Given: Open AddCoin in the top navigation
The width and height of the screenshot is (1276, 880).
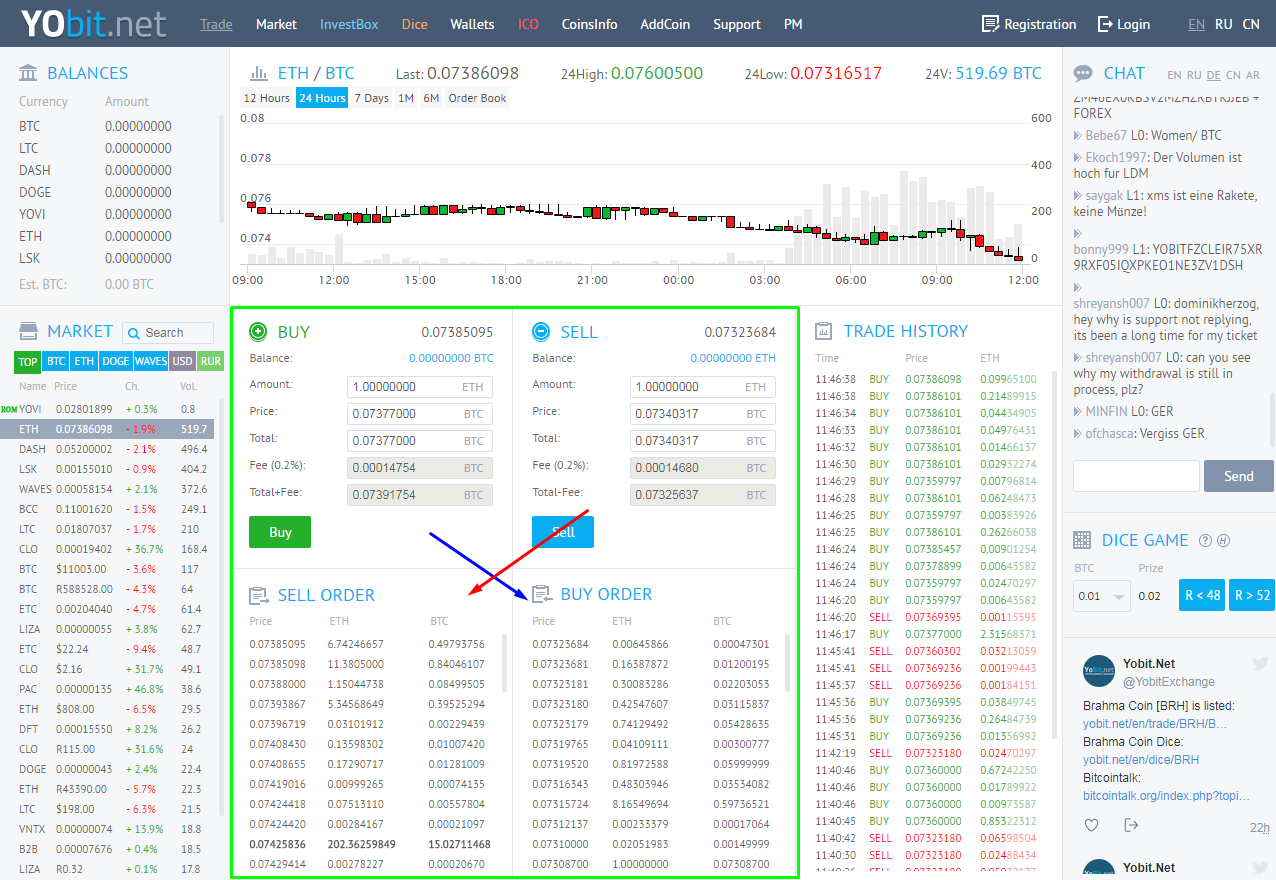Looking at the screenshot, I should pyautogui.click(x=665, y=24).
